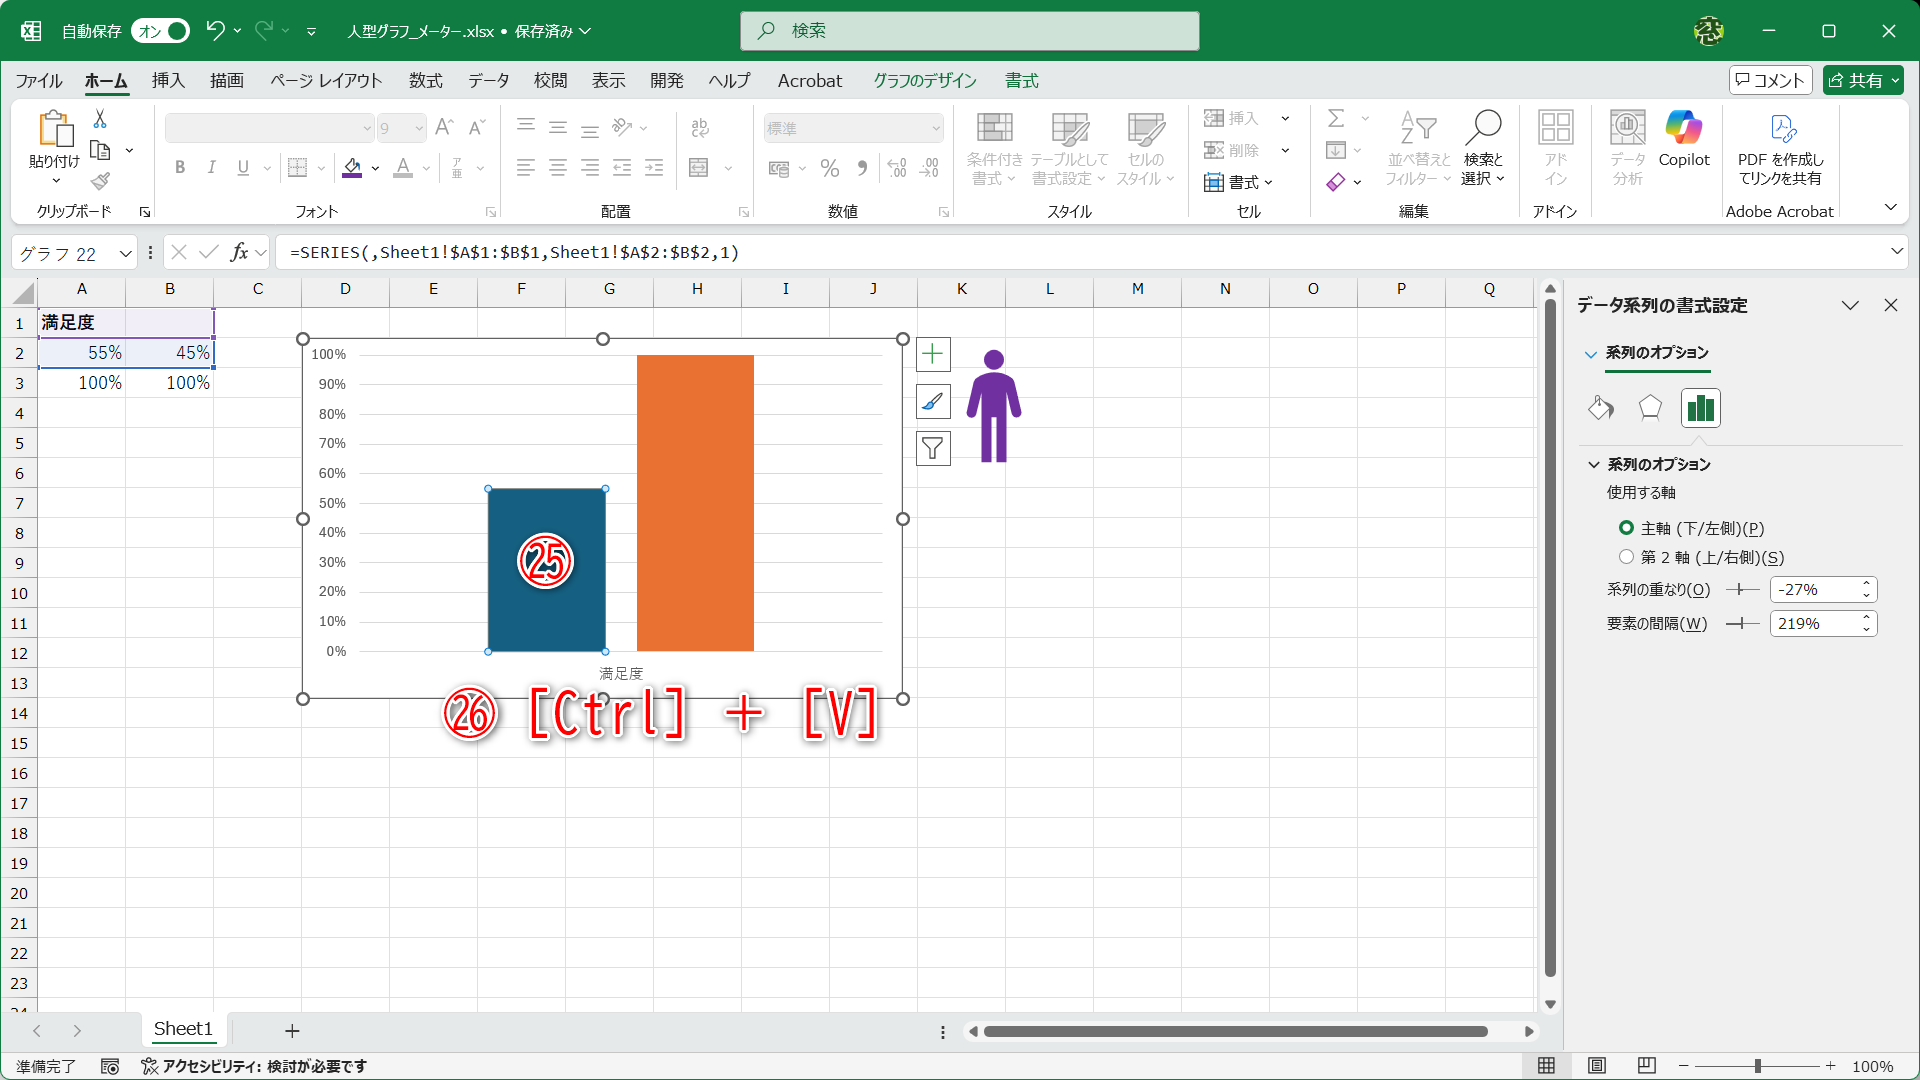Collapse the 系列のオプション section chevron
Screen dimensions: 1920x1080
tap(1592, 464)
